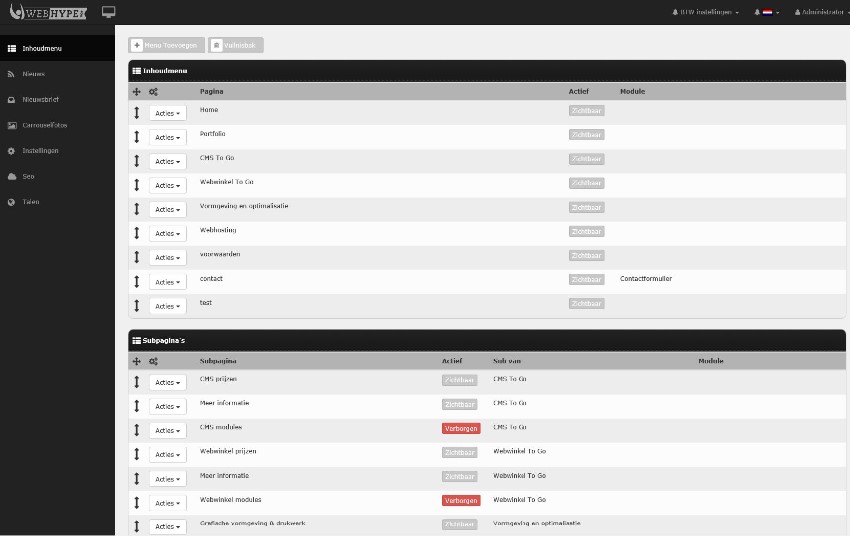Open Acties dropdown for test
The image size is (850, 536).
pos(168,306)
